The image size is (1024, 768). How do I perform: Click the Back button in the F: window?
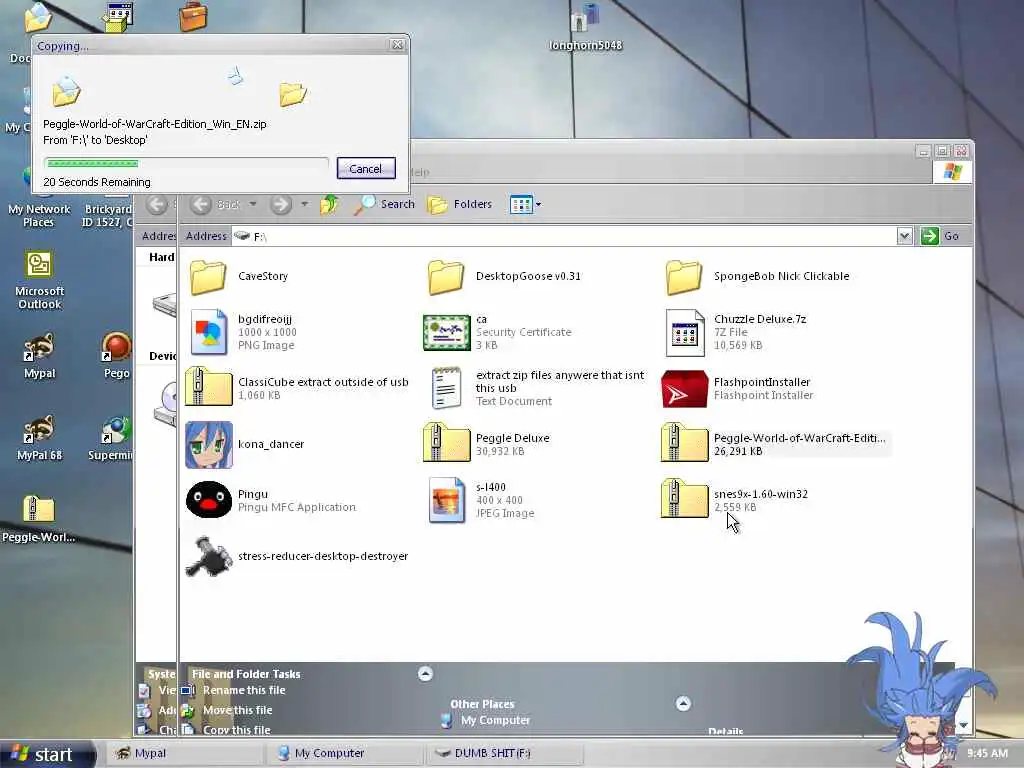click(x=216, y=204)
